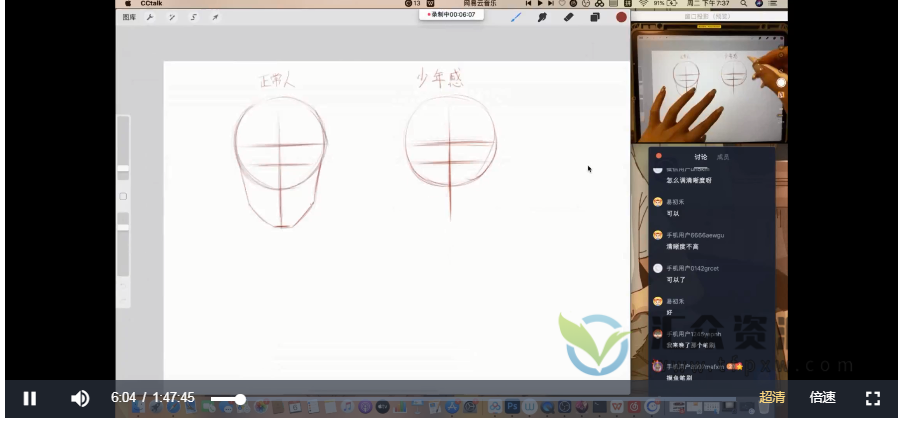The width and height of the screenshot is (900, 421).
Task: Click the Procreate brush opacity slider
Action: [123, 244]
